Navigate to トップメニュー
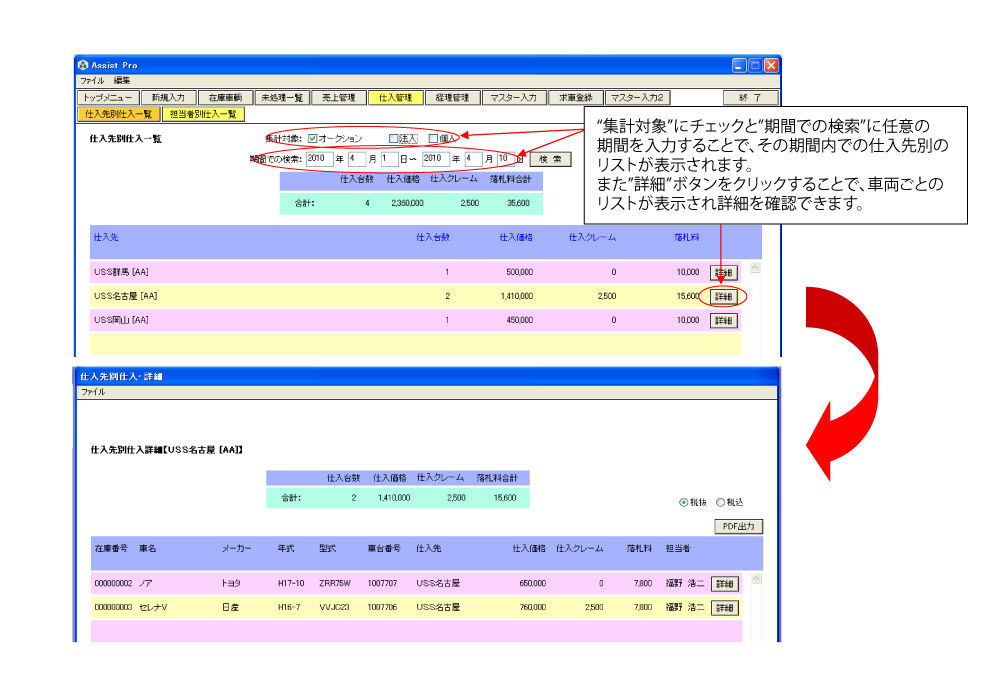Viewport: 1001px width, 695px height. [107, 98]
